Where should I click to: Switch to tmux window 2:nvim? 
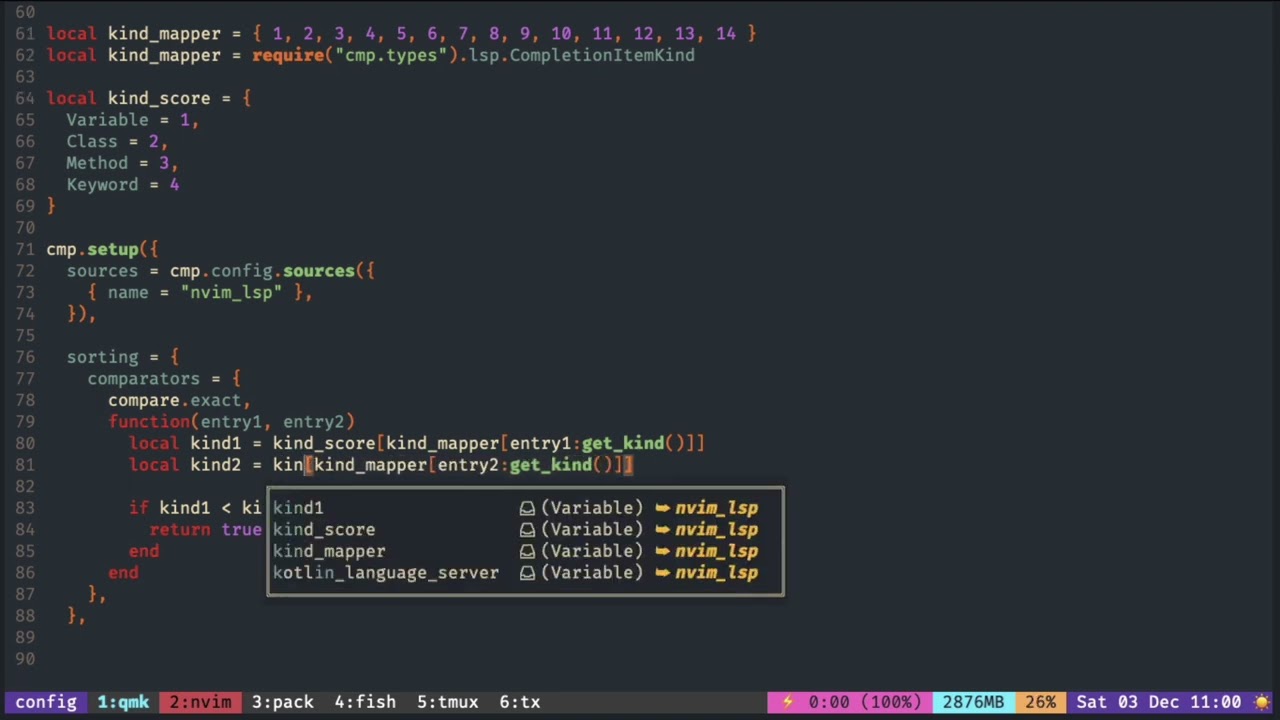pyautogui.click(x=200, y=702)
